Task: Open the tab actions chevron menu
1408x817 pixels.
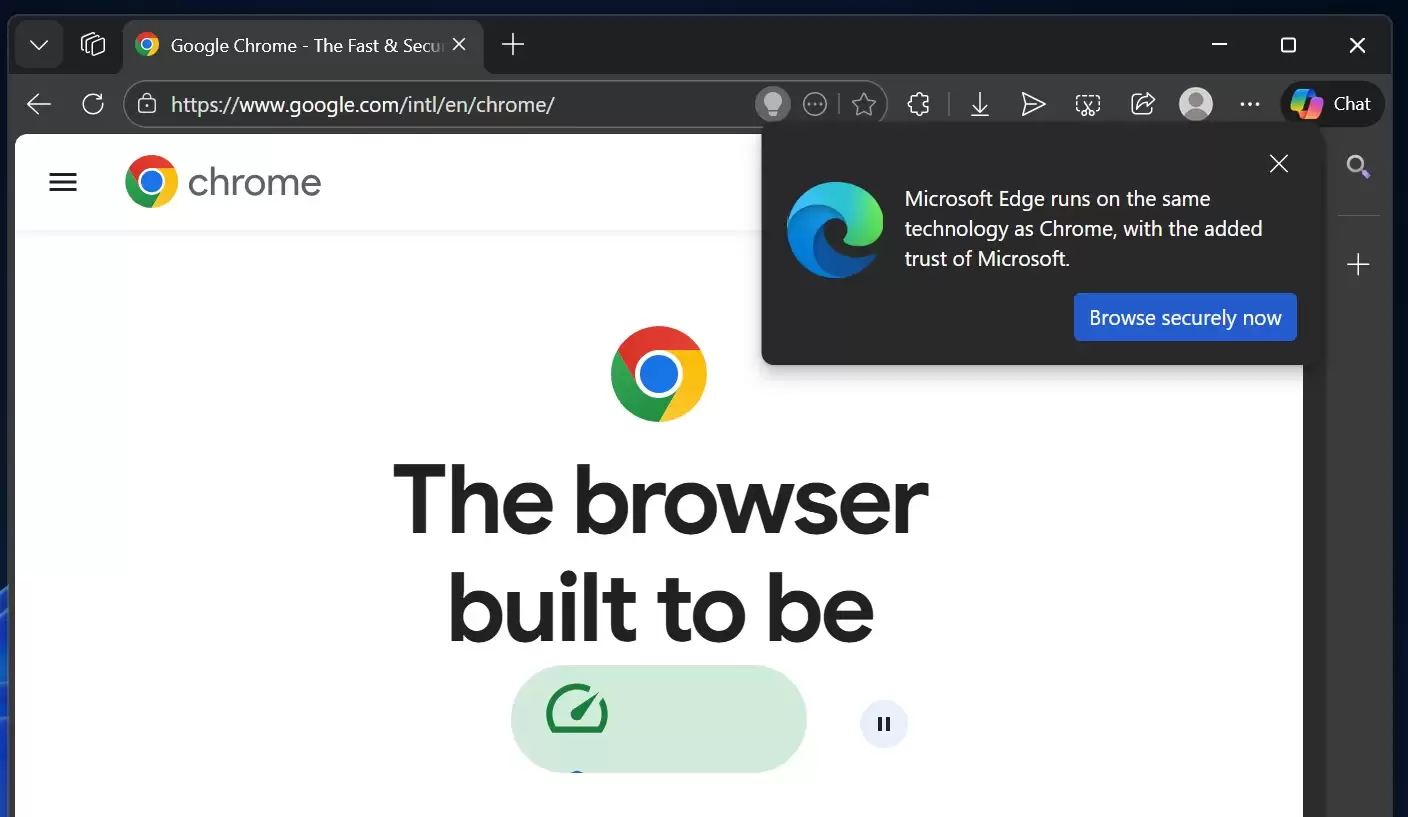Action: (x=38, y=44)
